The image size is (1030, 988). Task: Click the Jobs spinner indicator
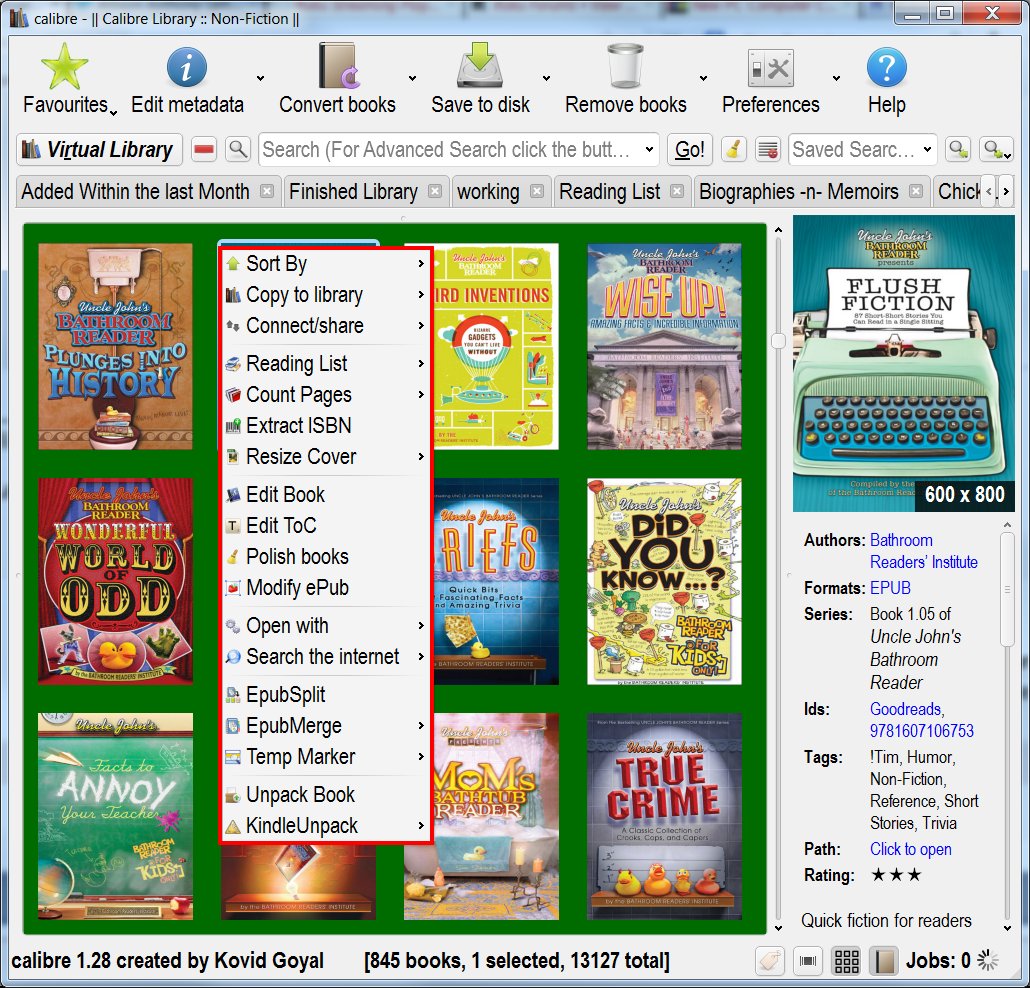pyautogui.click(x=987, y=960)
